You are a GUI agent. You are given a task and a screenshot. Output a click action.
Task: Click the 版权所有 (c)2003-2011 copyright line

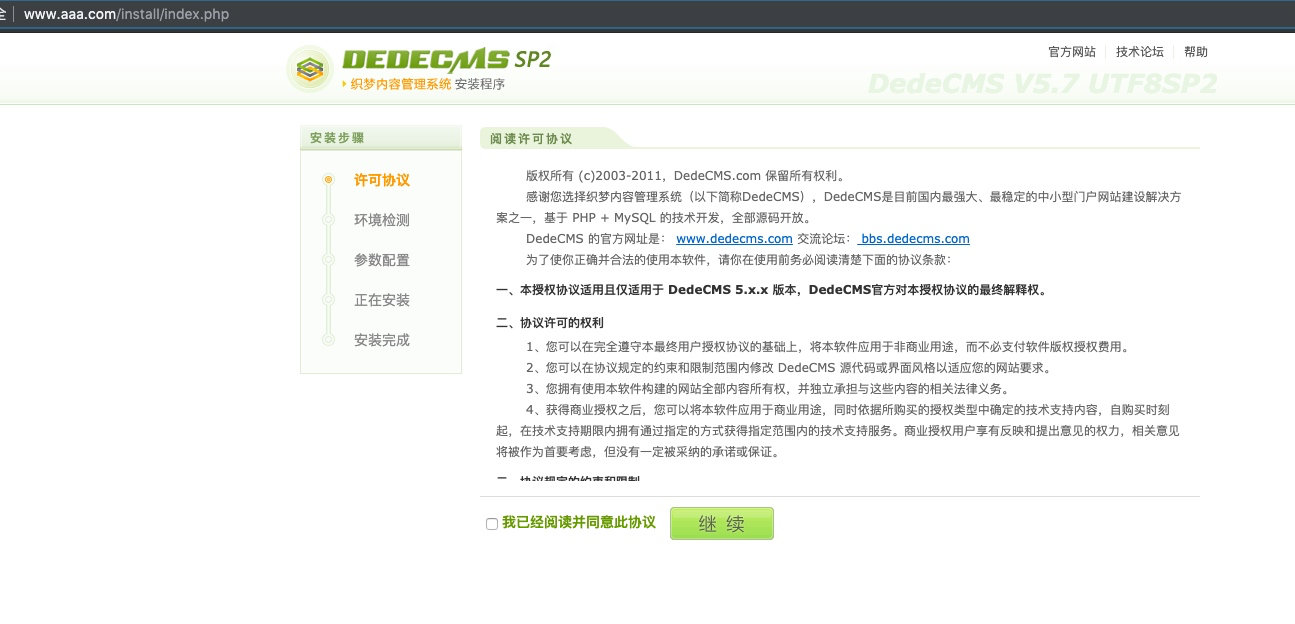686,176
